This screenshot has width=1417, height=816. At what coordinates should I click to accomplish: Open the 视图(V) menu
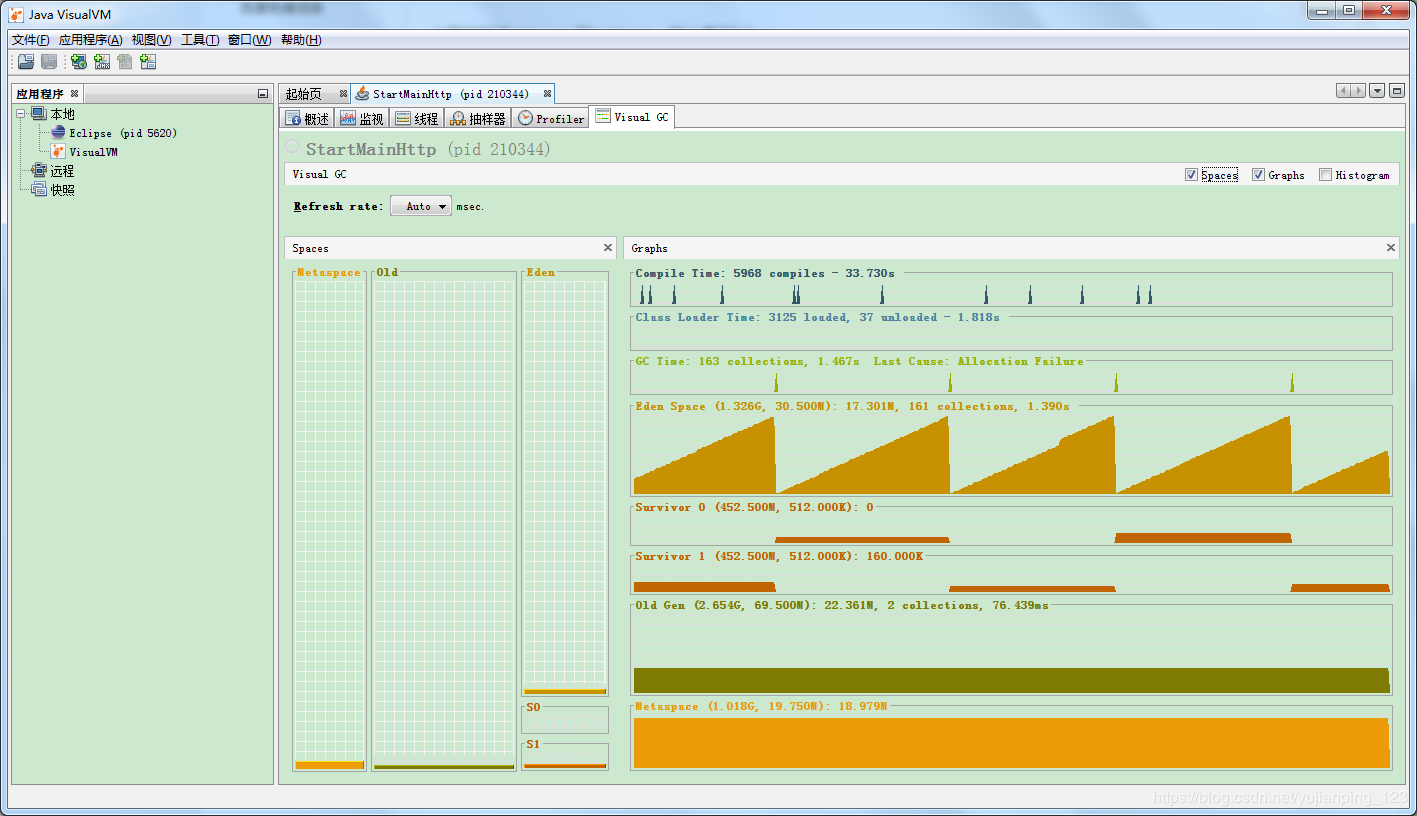[x=151, y=40]
